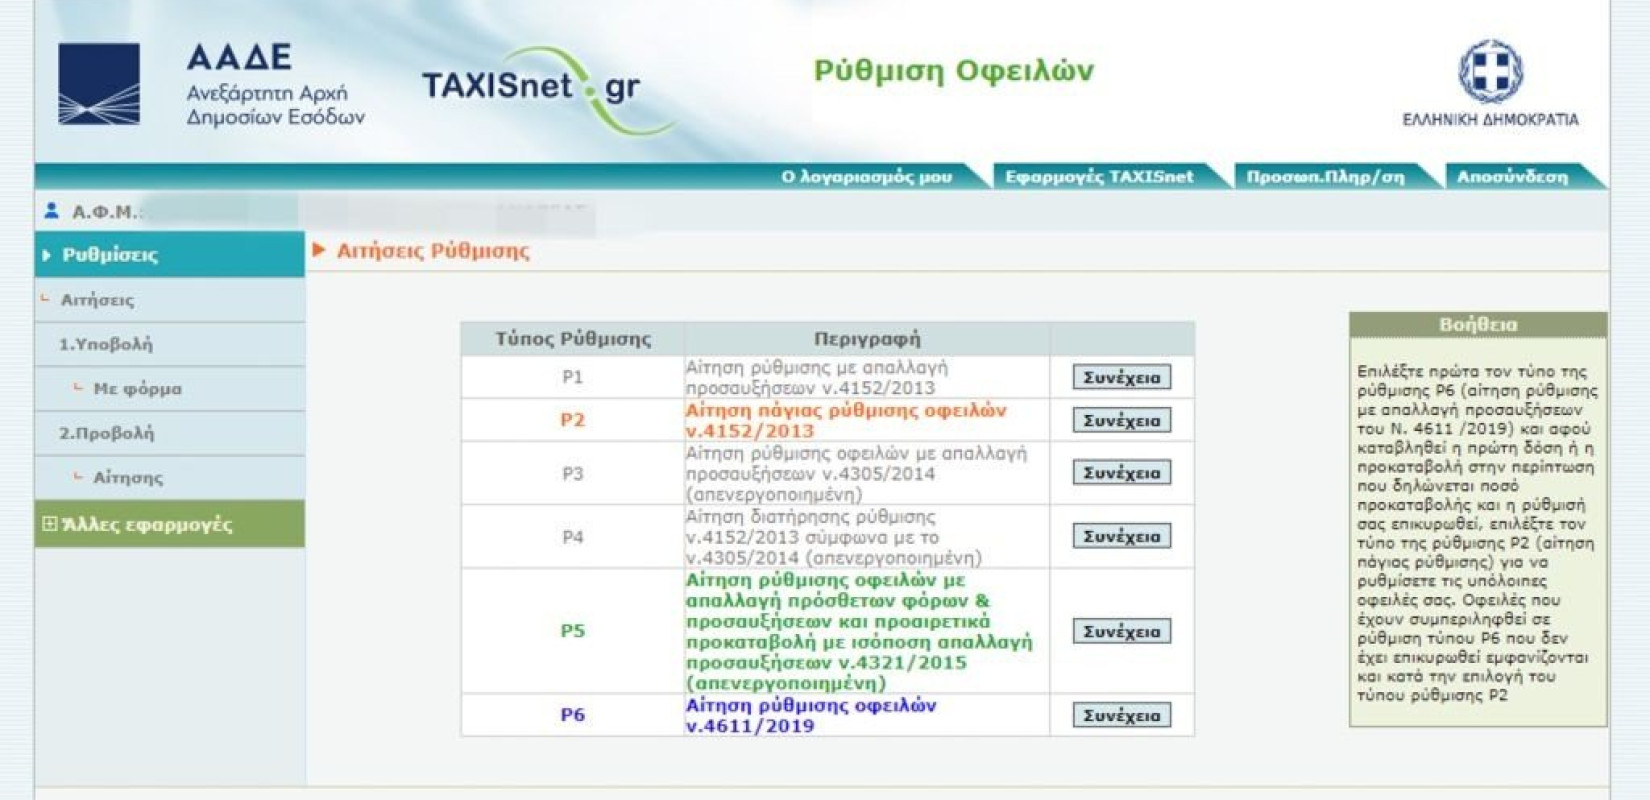Open the Εφαρμογές TAXISnet tab
1650x800 pixels.
1099,177
